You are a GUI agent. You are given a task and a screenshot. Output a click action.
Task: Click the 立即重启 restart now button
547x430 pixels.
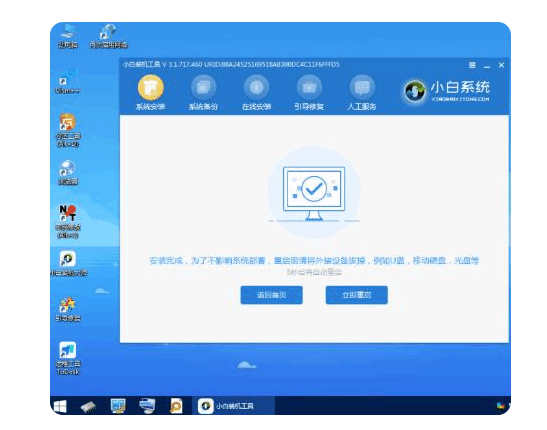[357, 295]
